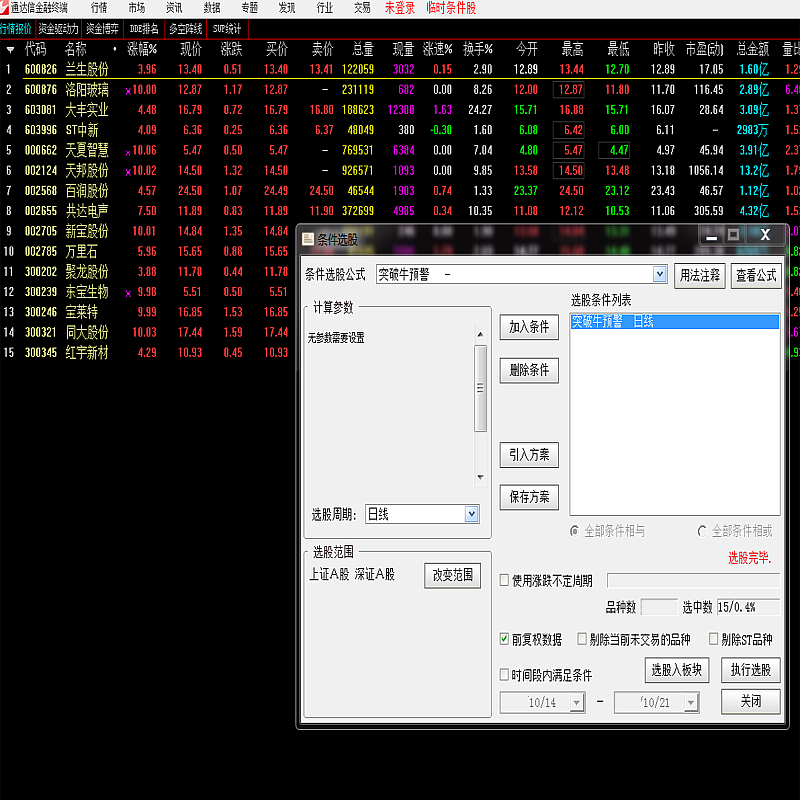This screenshot has height=800, width=800.
Task: Open the 条件选股公式 dropdown list
Action: coord(659,274)
